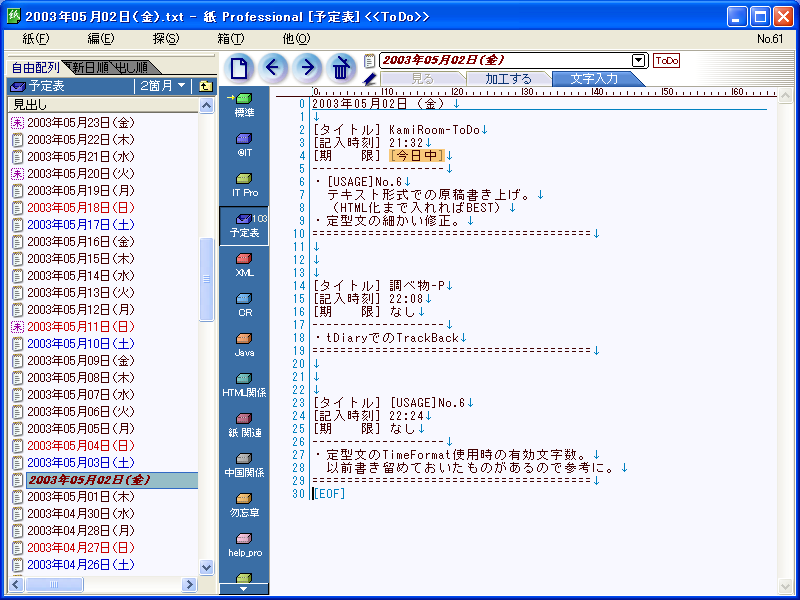The image size is (800, 600).
Task: Open the 紙(F) menu
Action: (34, 39)
